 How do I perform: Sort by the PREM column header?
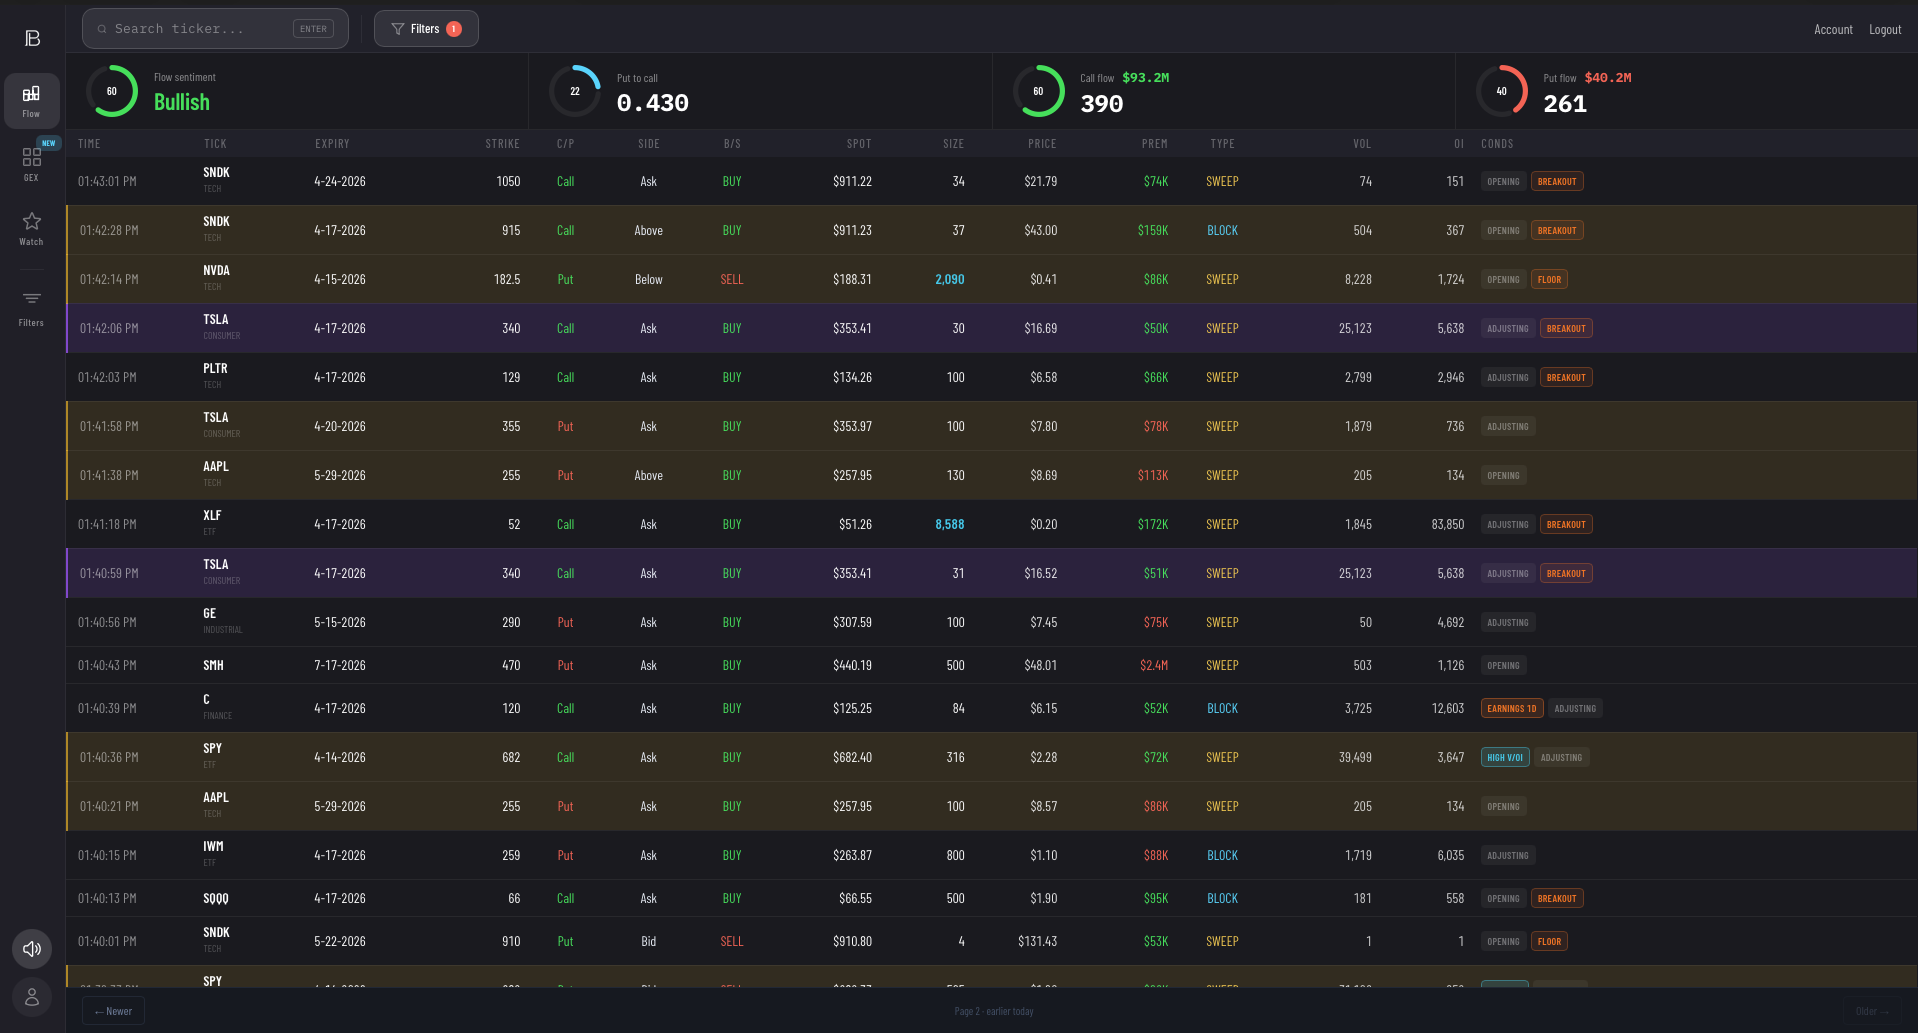click(x=1154, y=143)
